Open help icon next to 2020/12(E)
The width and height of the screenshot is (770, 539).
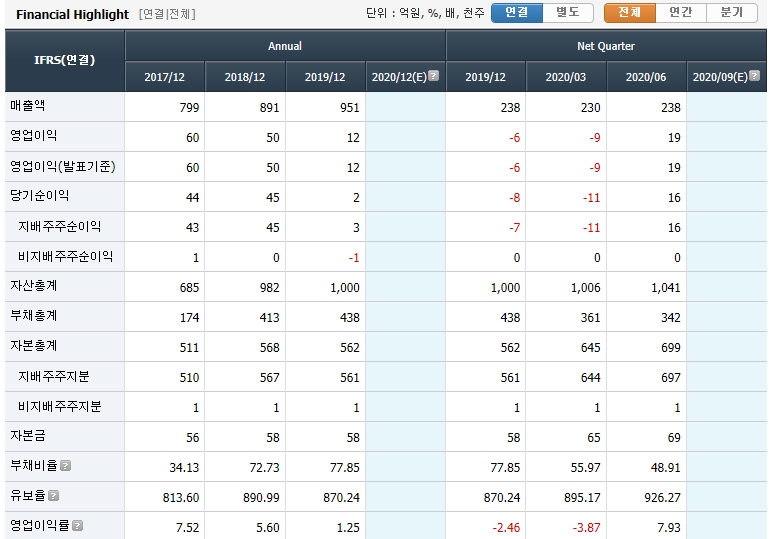[433, 76]
